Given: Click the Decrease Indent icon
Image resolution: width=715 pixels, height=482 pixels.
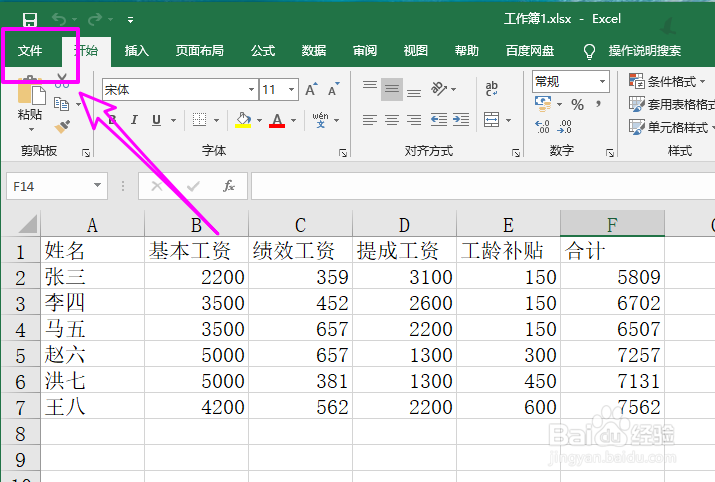Looking at the screenshot, I should point(439,120).
